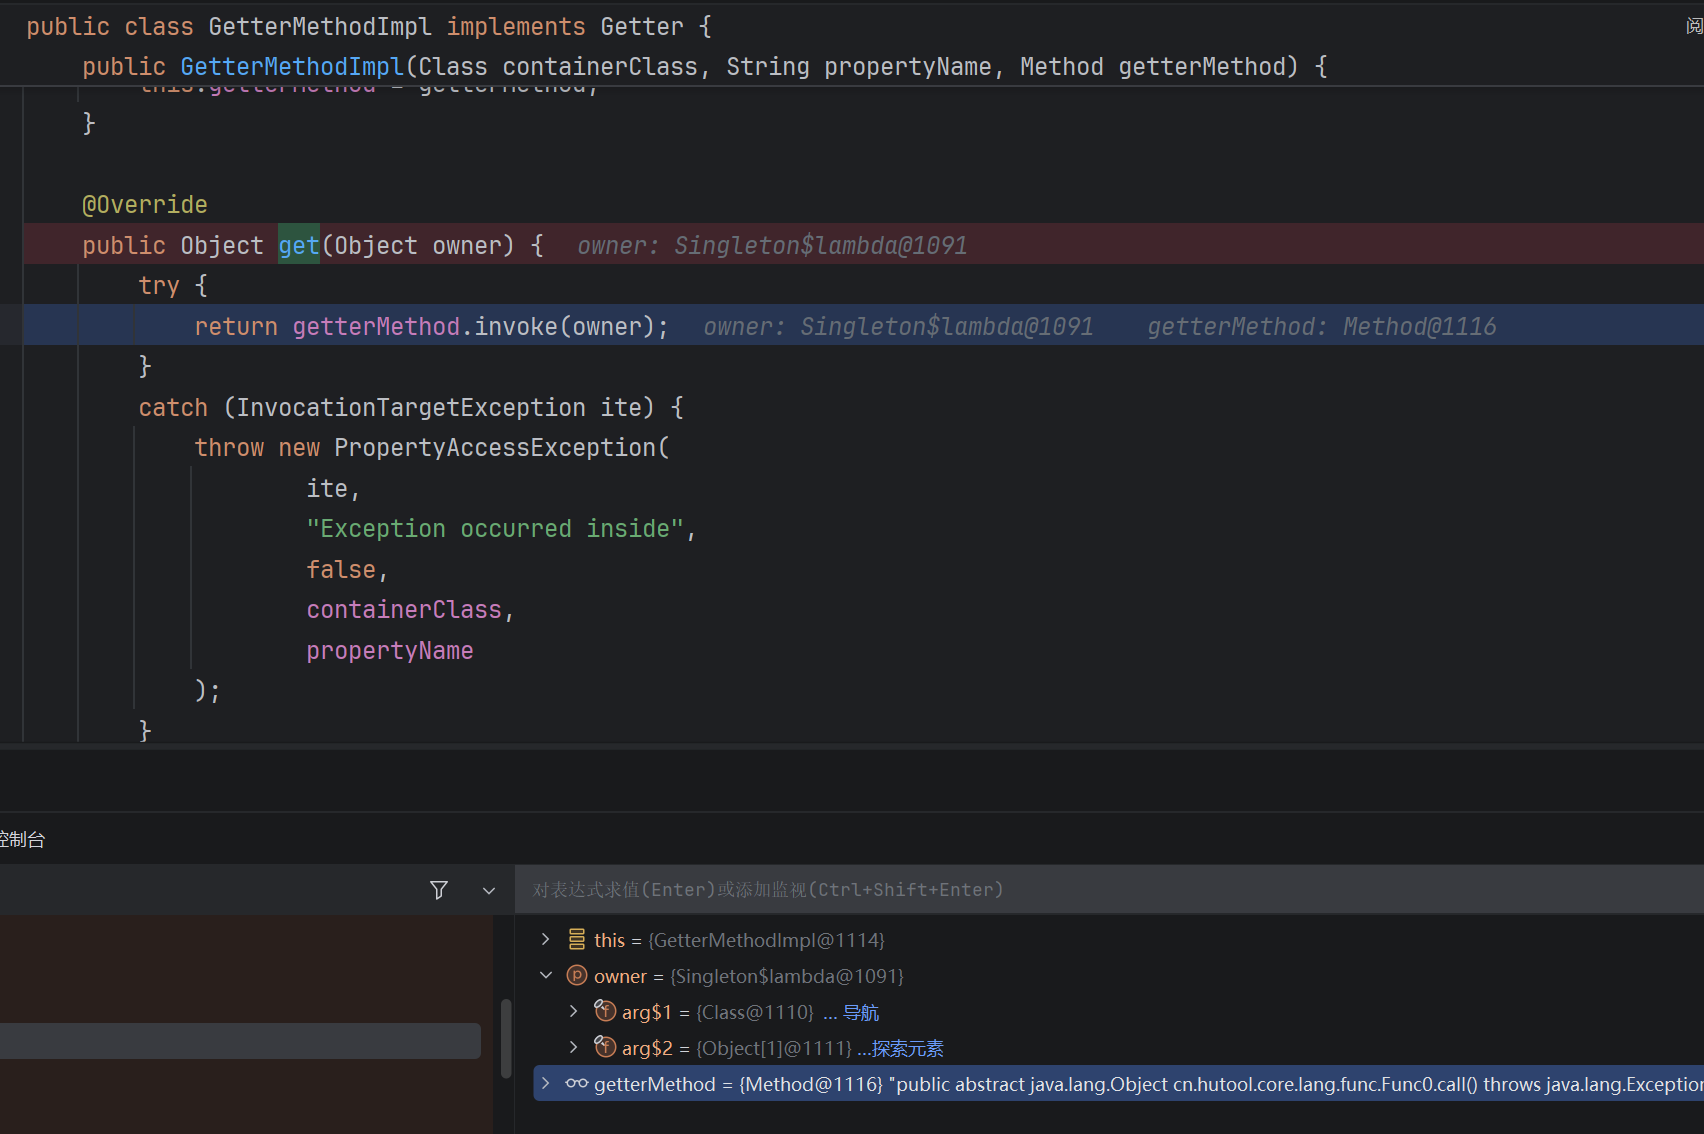Click the stack icon beside 'this' variable
This screenshot has height=1134, width=1704.
pos(577,940)
